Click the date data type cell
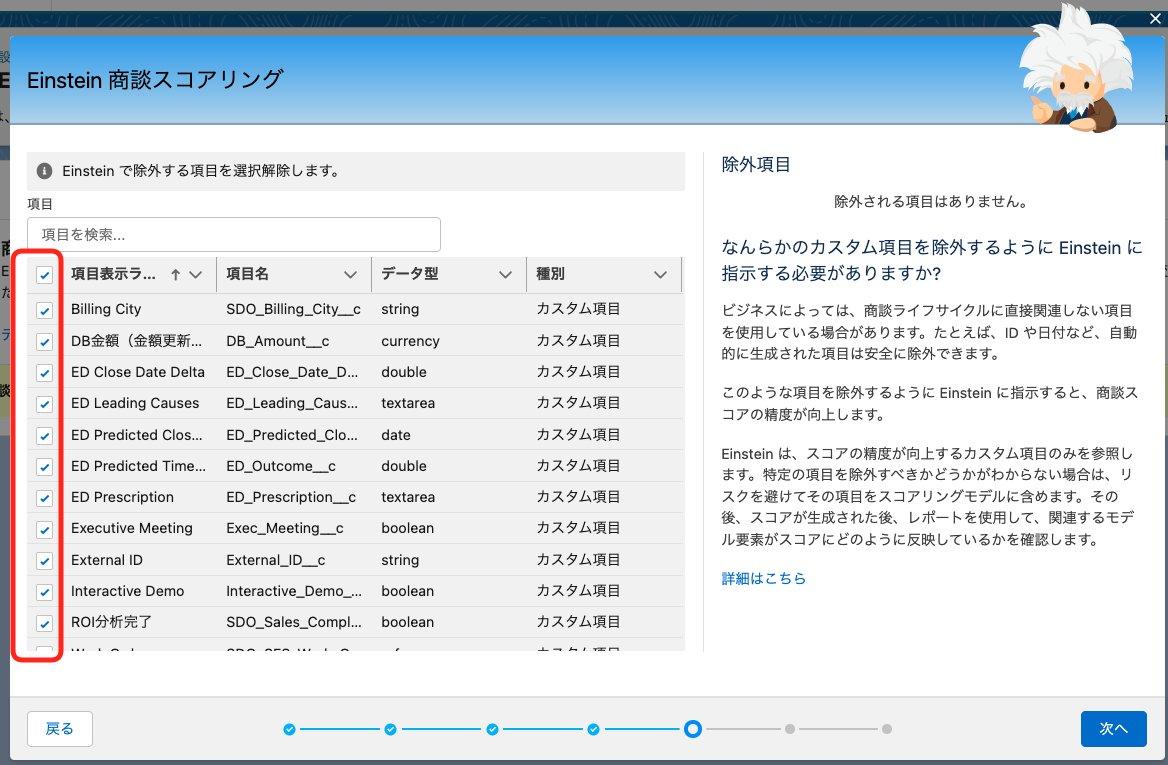Viewport: 1168px width, 765px height. pos(396,435)
